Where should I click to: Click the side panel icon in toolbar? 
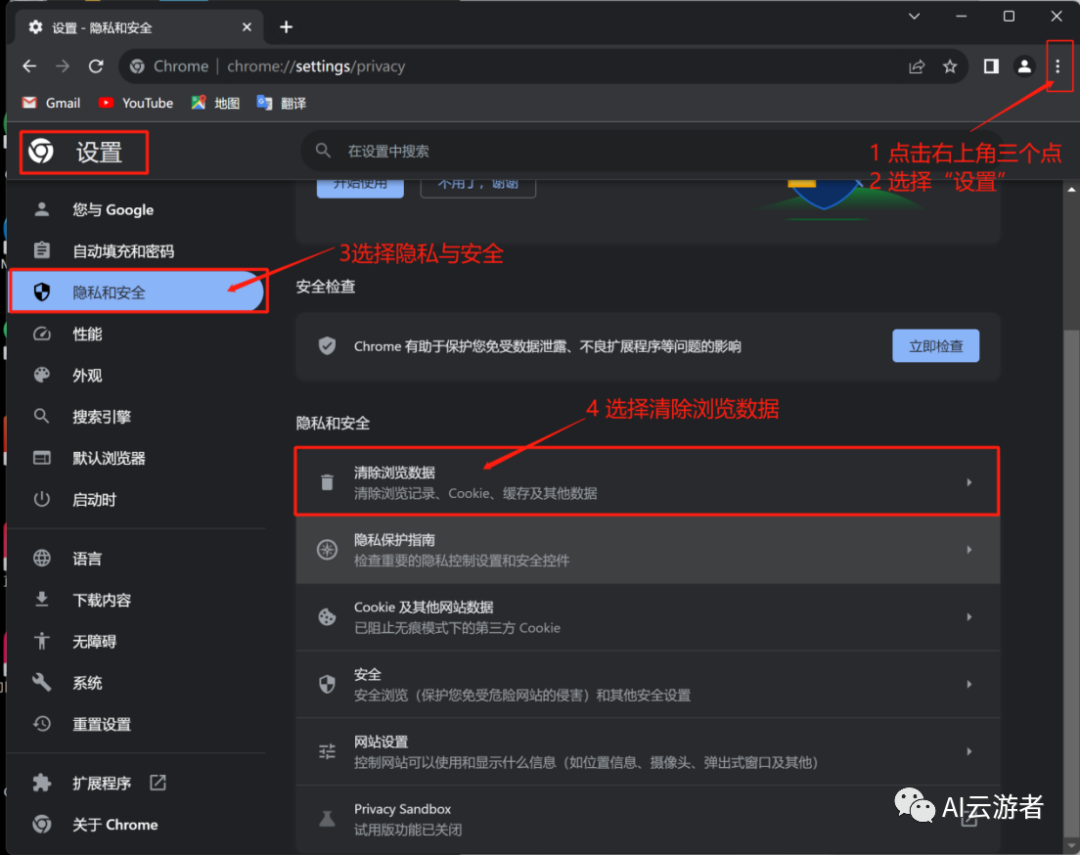pos(991,66)
